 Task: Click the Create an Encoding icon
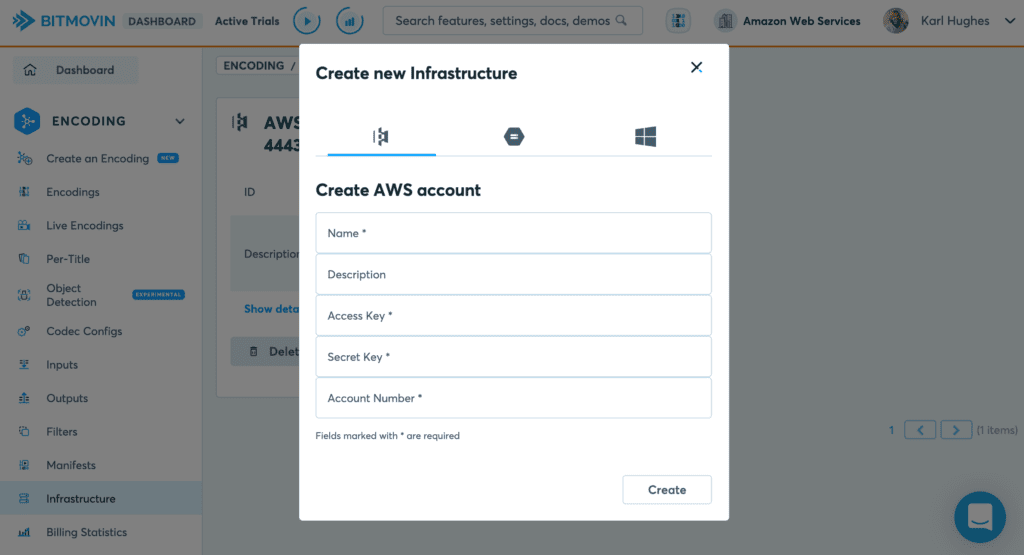25,158
